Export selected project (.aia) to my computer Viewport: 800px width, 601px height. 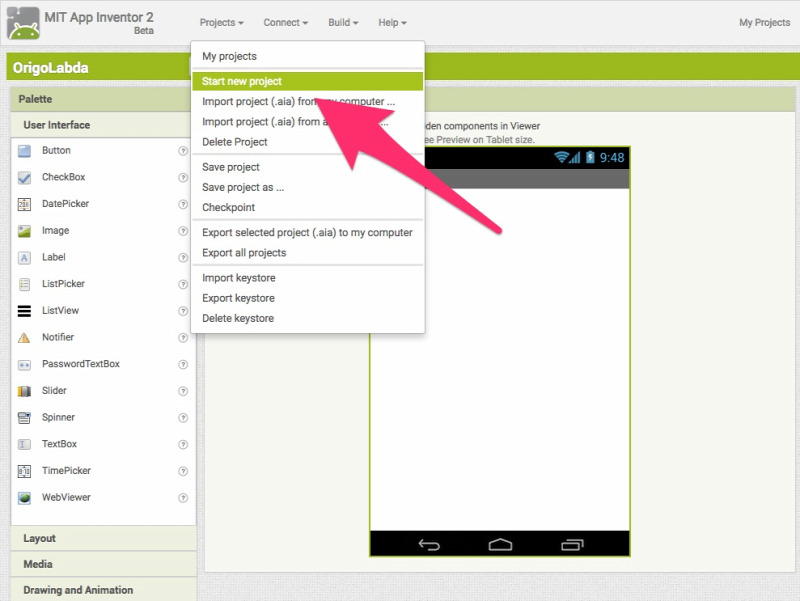(x=308, y=233)
